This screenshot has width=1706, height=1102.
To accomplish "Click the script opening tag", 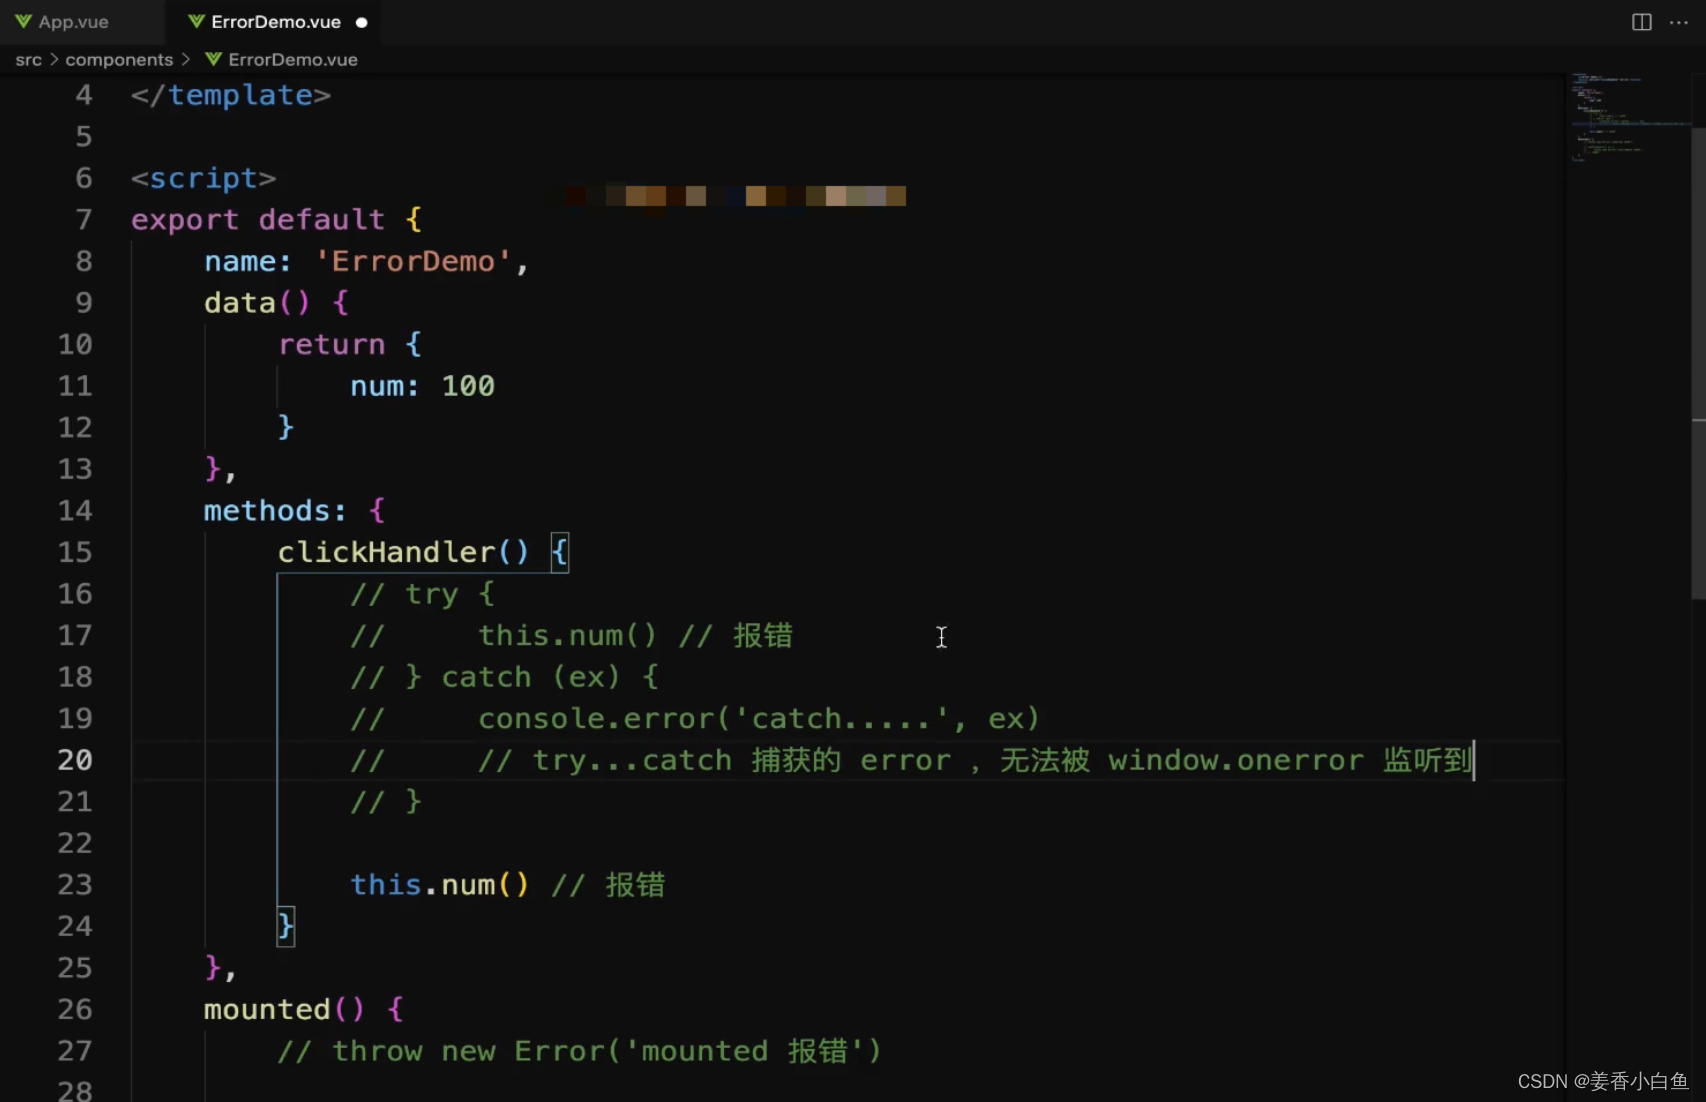I will tap(204, 178).
